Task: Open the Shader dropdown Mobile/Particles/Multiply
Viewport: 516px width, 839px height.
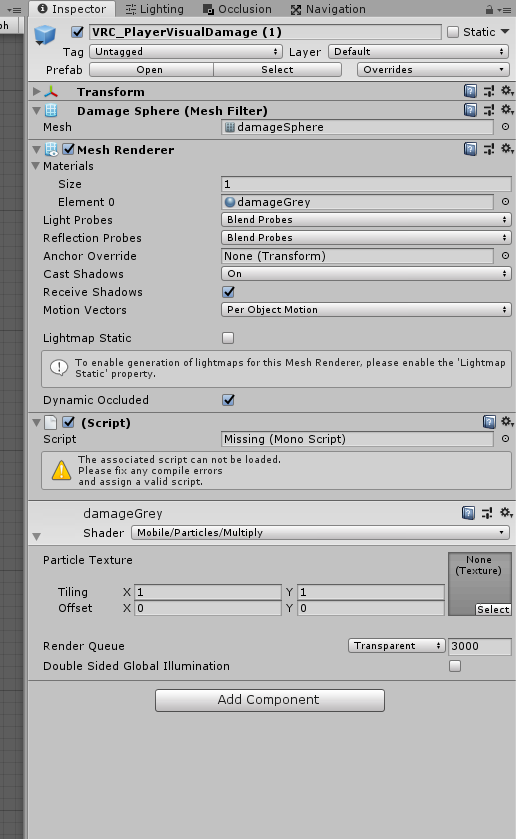Action: pos(320,533)
